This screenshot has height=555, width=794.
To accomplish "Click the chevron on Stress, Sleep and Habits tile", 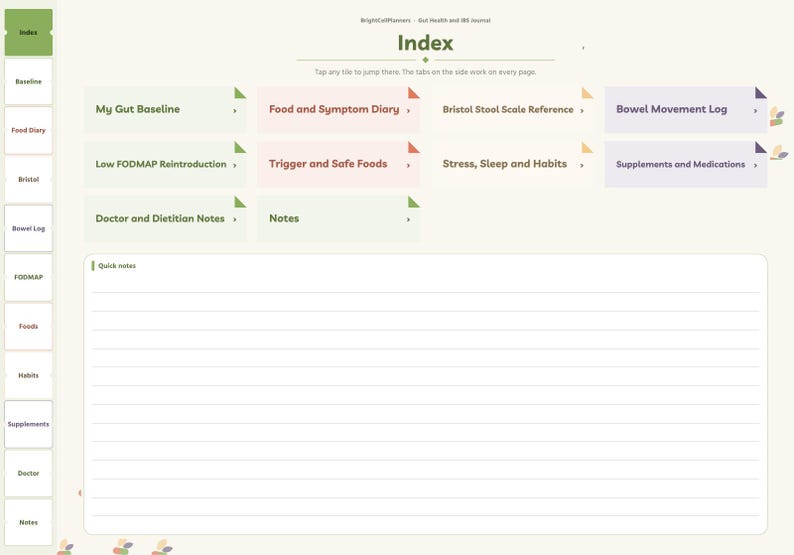I will click(x=582, y=165).
